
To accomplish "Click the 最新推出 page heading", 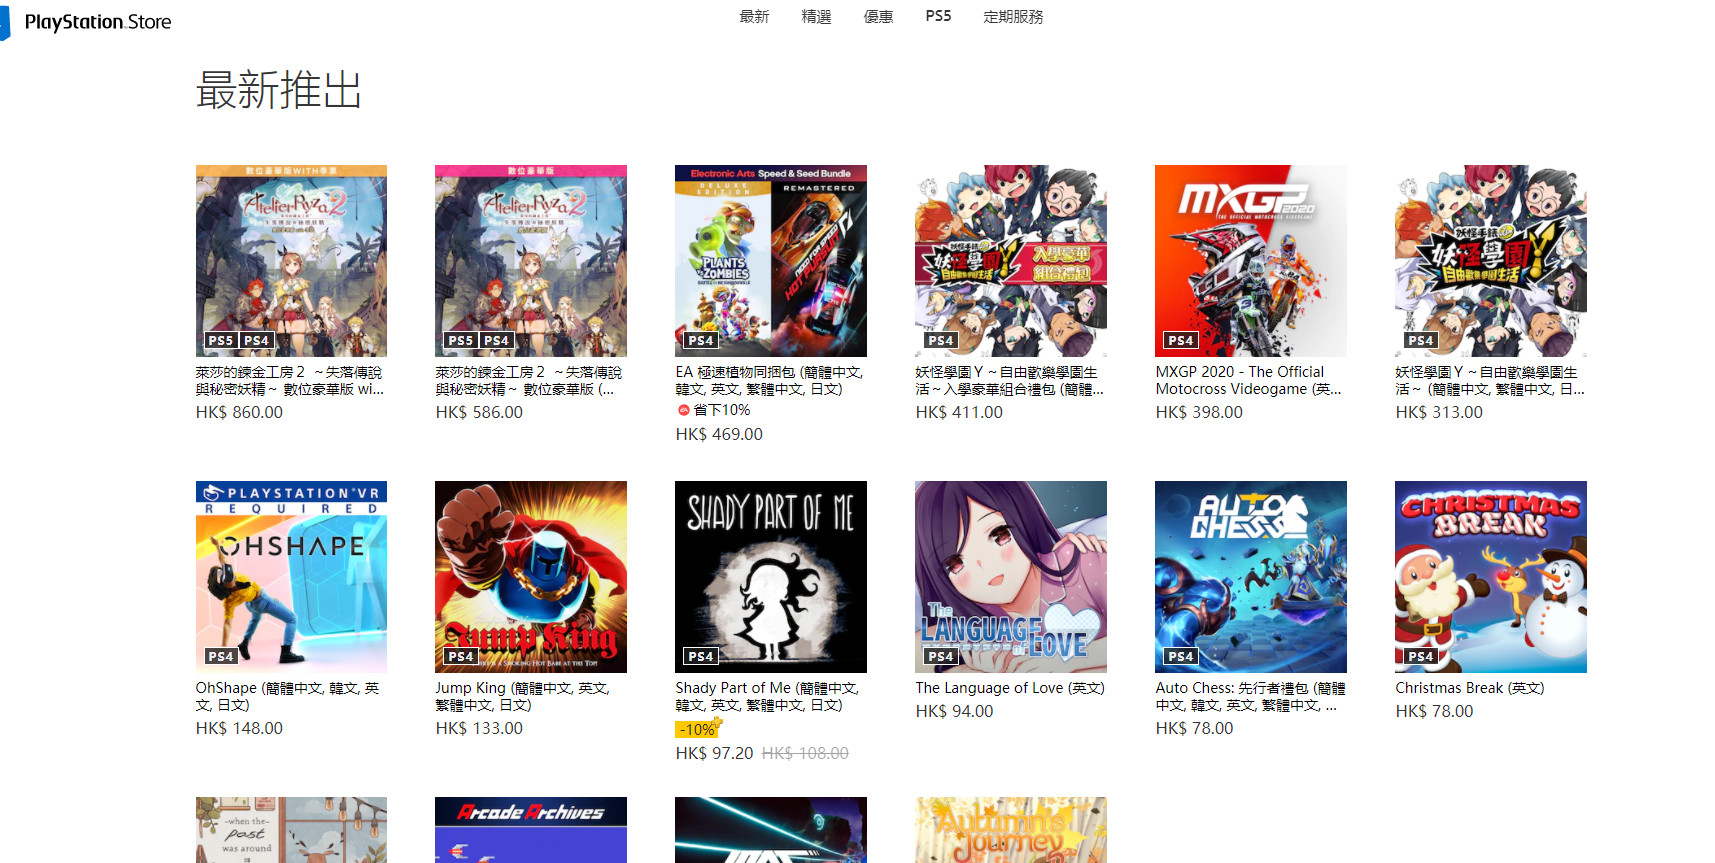I will [x=279, y=90].
